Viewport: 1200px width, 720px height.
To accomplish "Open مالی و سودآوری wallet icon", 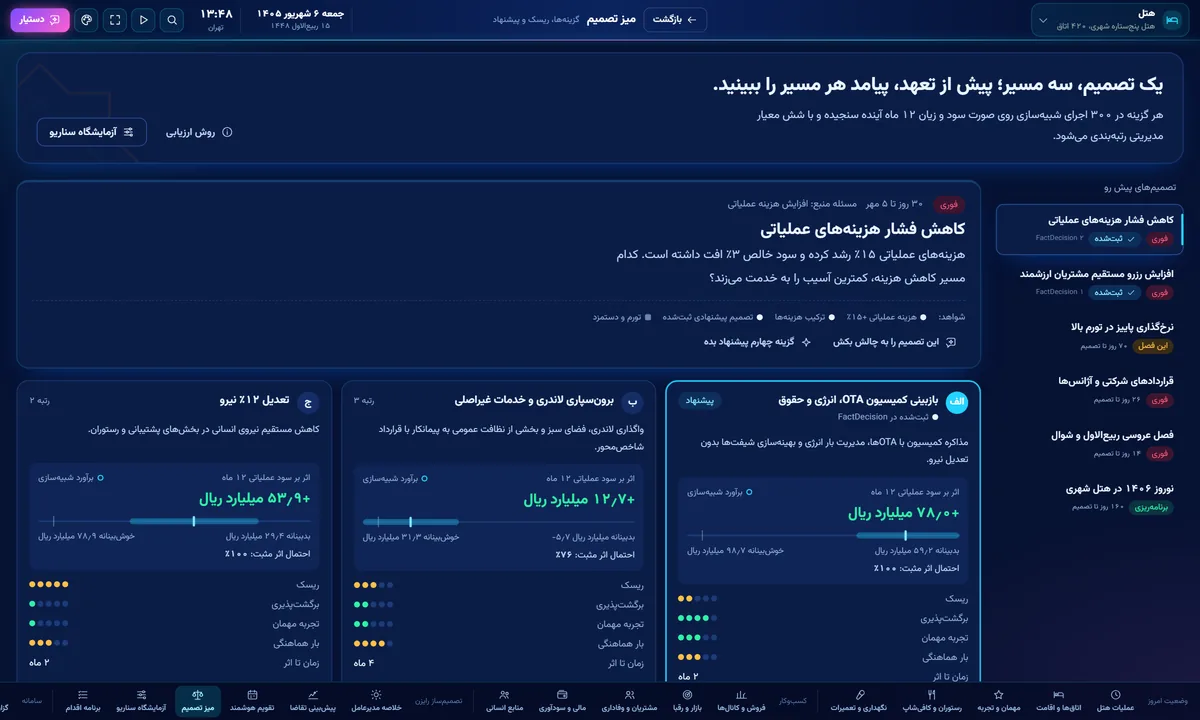I will 562,700.
